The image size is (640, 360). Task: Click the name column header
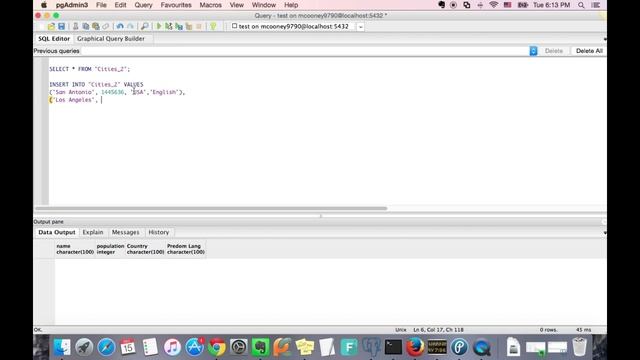point(75,249)
